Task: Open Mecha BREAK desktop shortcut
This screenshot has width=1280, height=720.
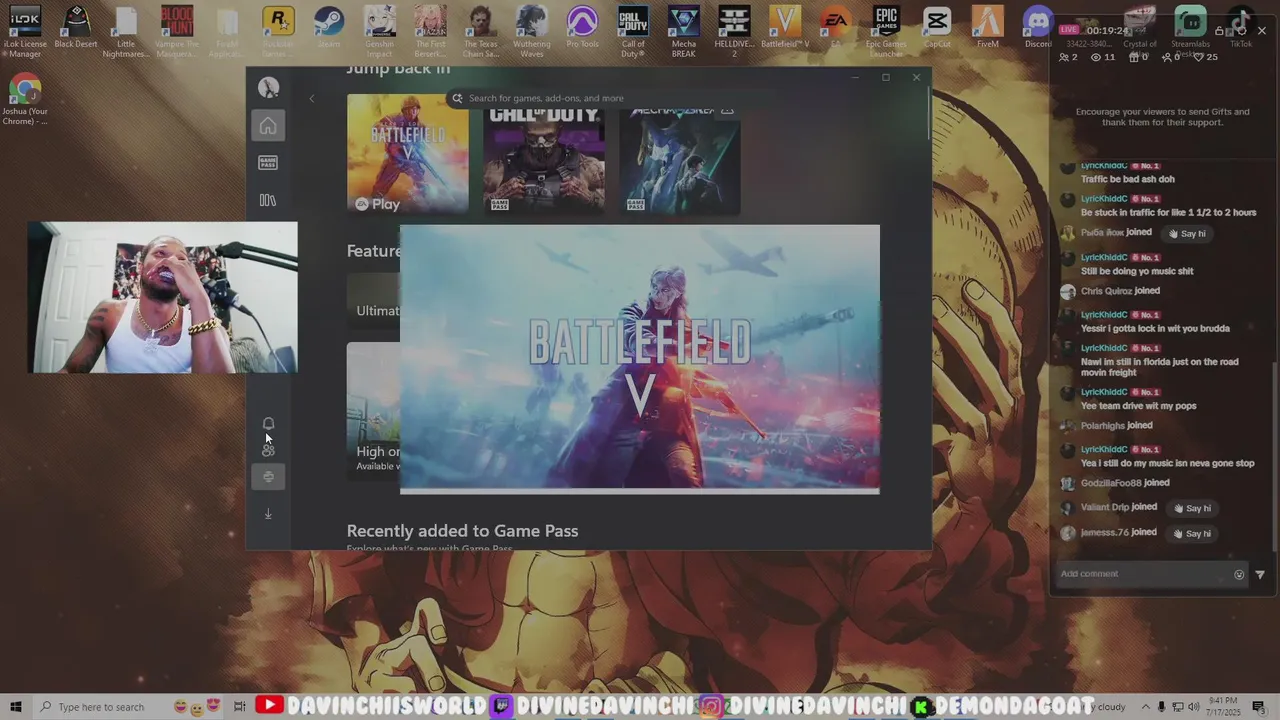Action: tap(684, 31)
